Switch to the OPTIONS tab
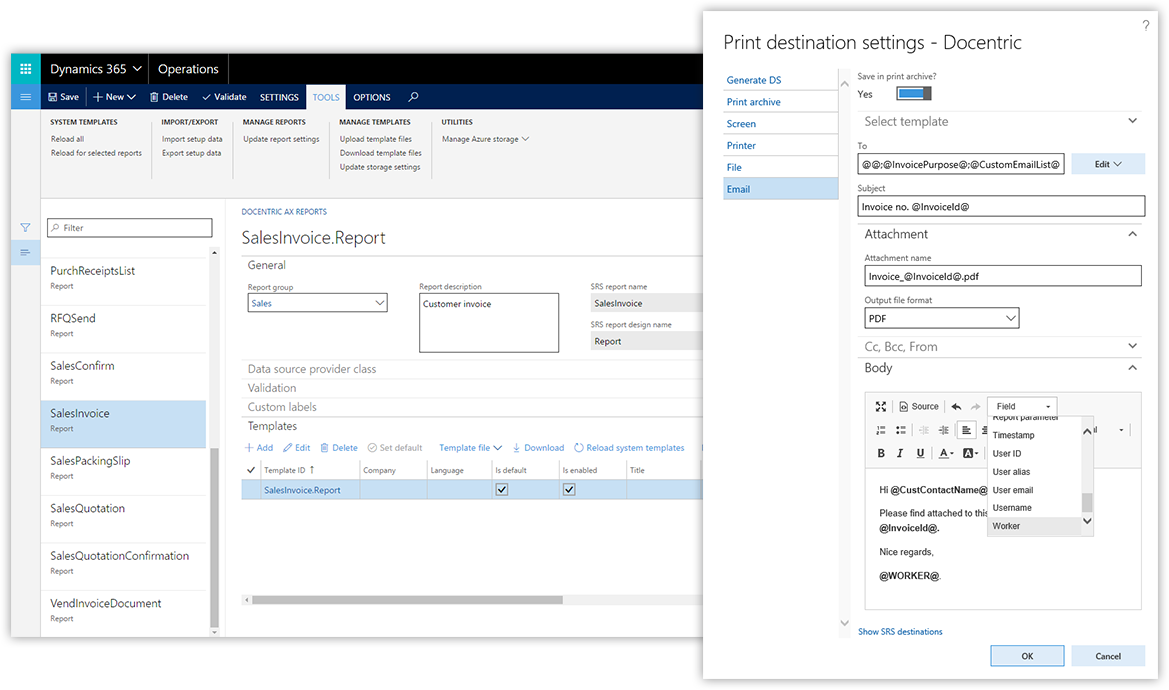The height and width of the screenshot is (690, 1169). [372, 97]
